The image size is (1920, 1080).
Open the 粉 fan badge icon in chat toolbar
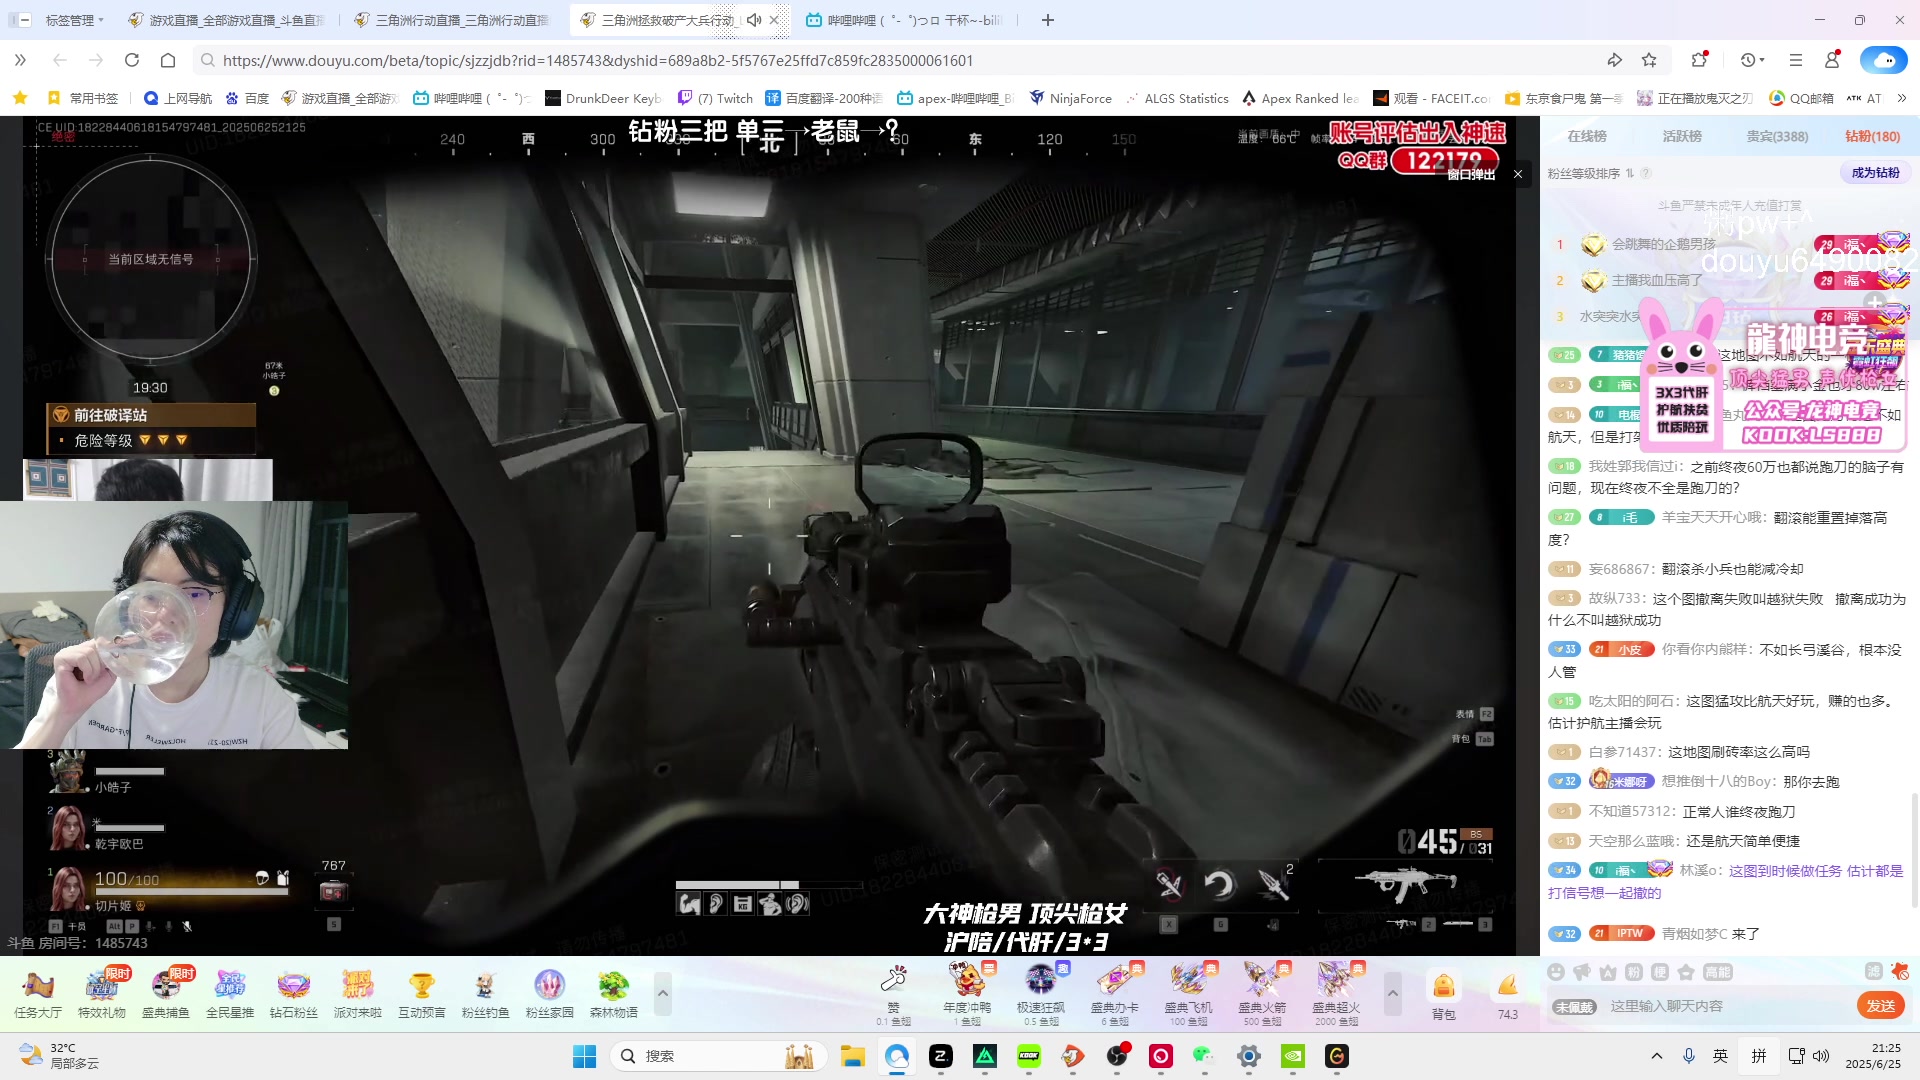click(1634, 972)
